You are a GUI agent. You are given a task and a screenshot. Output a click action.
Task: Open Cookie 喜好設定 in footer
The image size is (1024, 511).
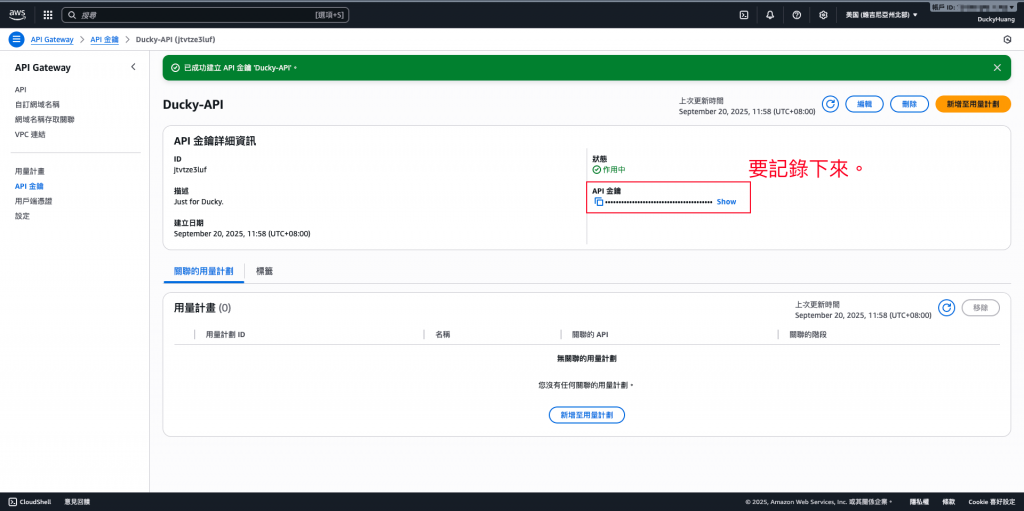click(992, 502)
